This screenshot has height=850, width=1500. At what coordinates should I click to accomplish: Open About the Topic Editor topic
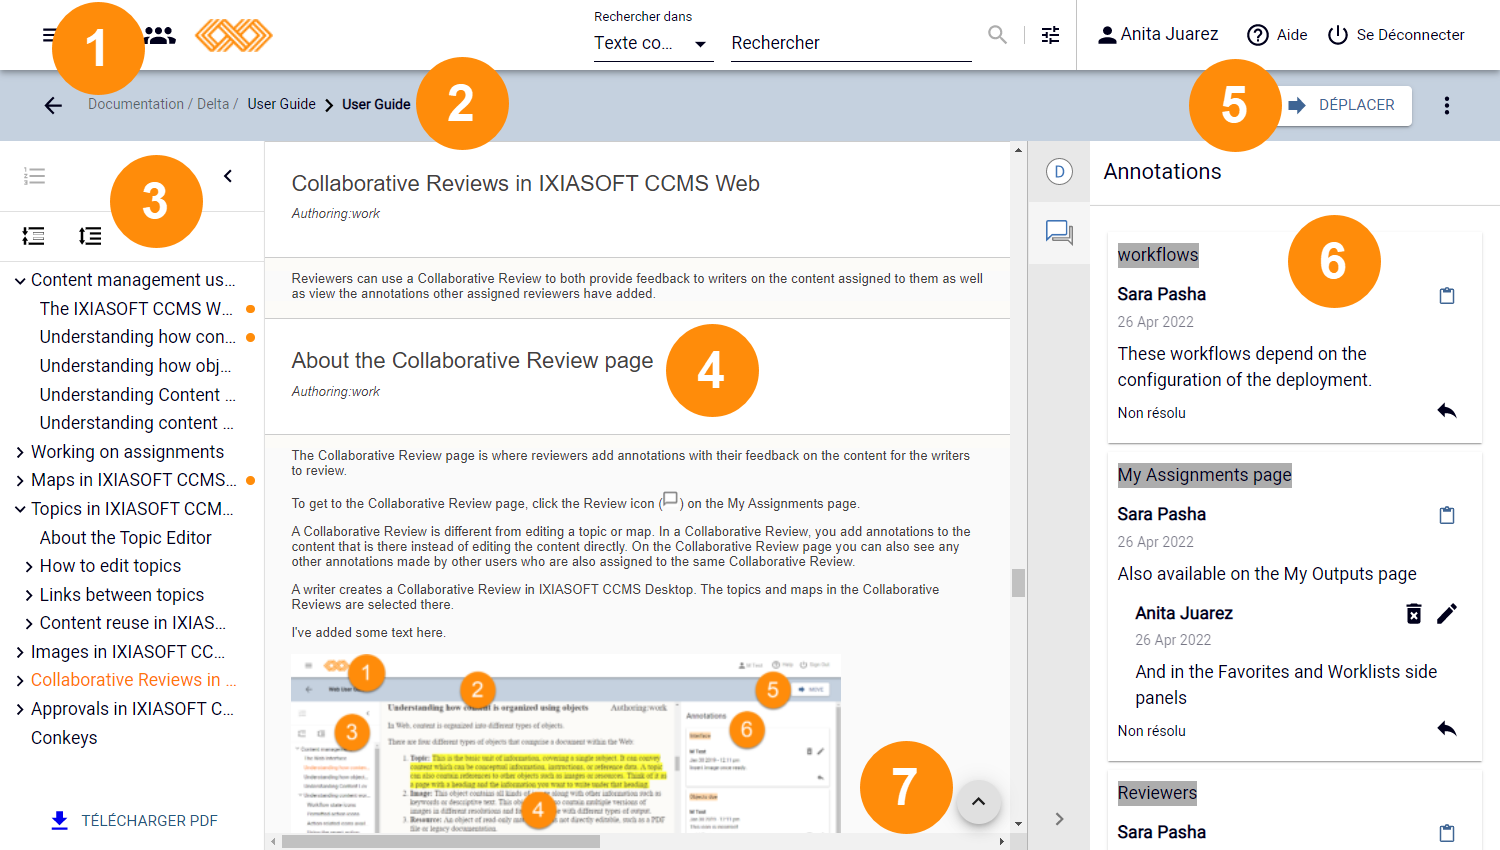point(125,538)
